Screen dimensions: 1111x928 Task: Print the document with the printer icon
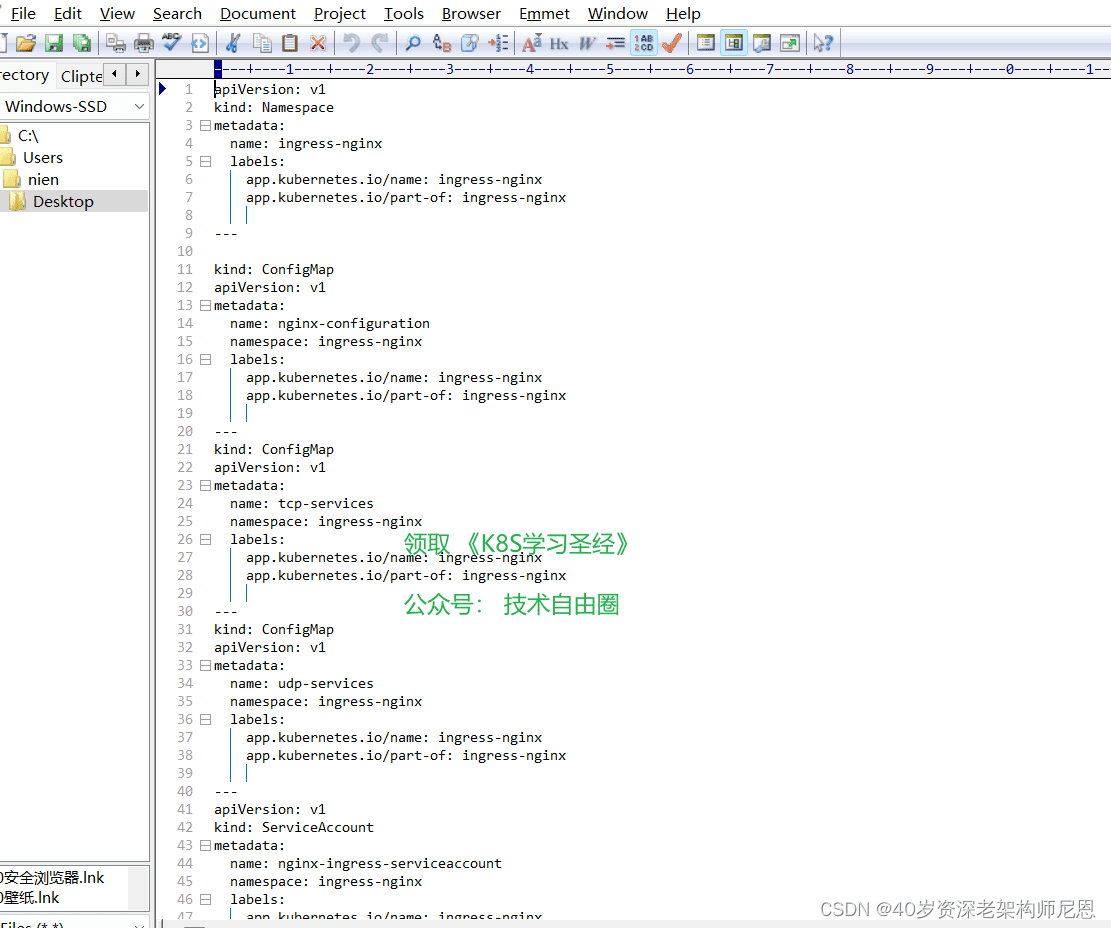click(x=144, y=43)
